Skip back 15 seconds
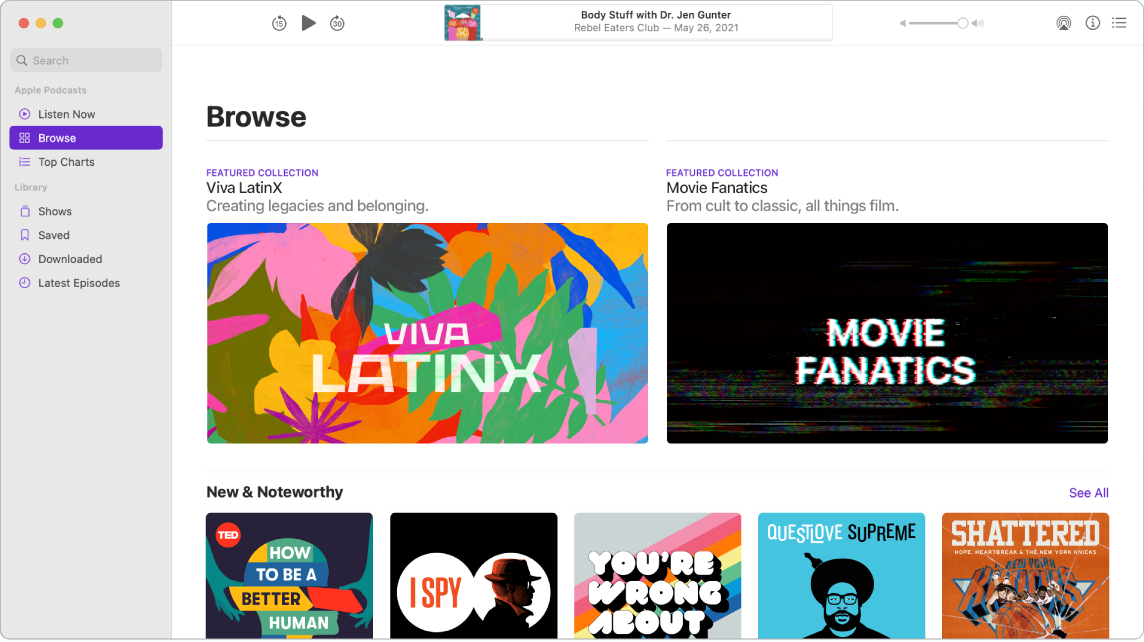The image size is (1144, 642). pos(279,22)
